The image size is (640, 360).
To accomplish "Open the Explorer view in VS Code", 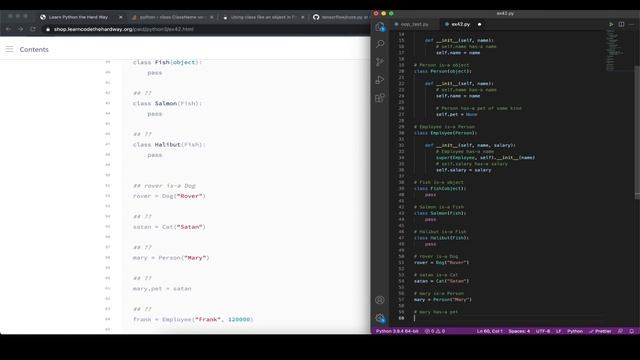I will point(380,27).
